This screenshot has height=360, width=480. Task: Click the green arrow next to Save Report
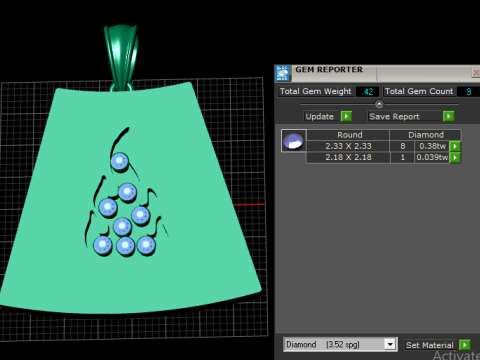(448, 116)
